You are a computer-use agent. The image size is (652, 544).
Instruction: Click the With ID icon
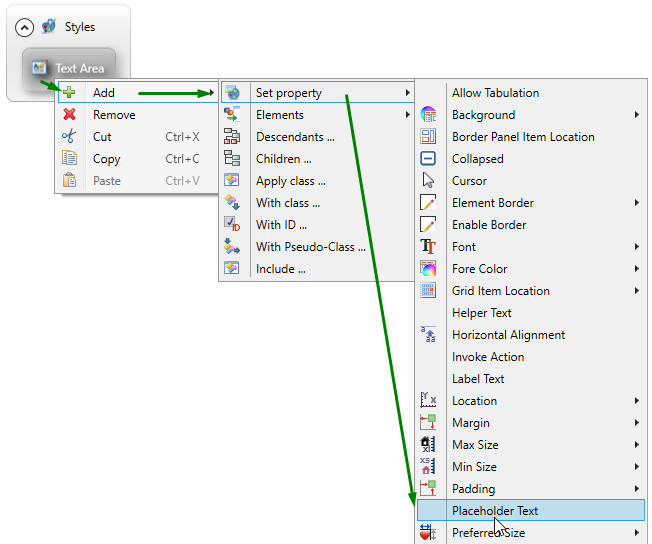[x=232, y=225]
